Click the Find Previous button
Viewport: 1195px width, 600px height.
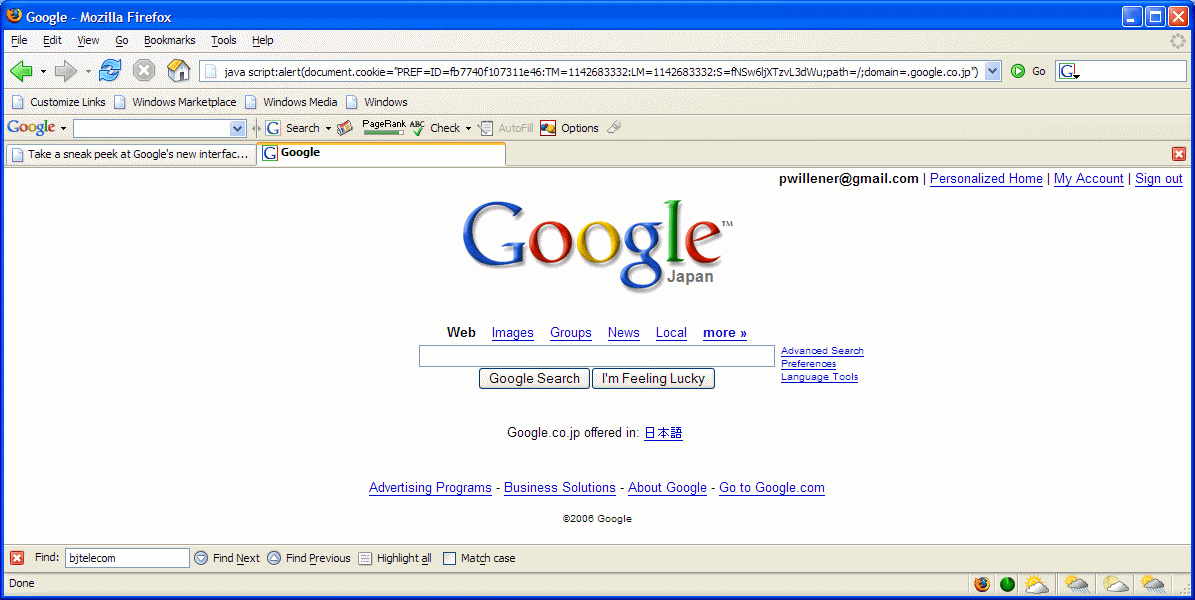coord(309,558)
